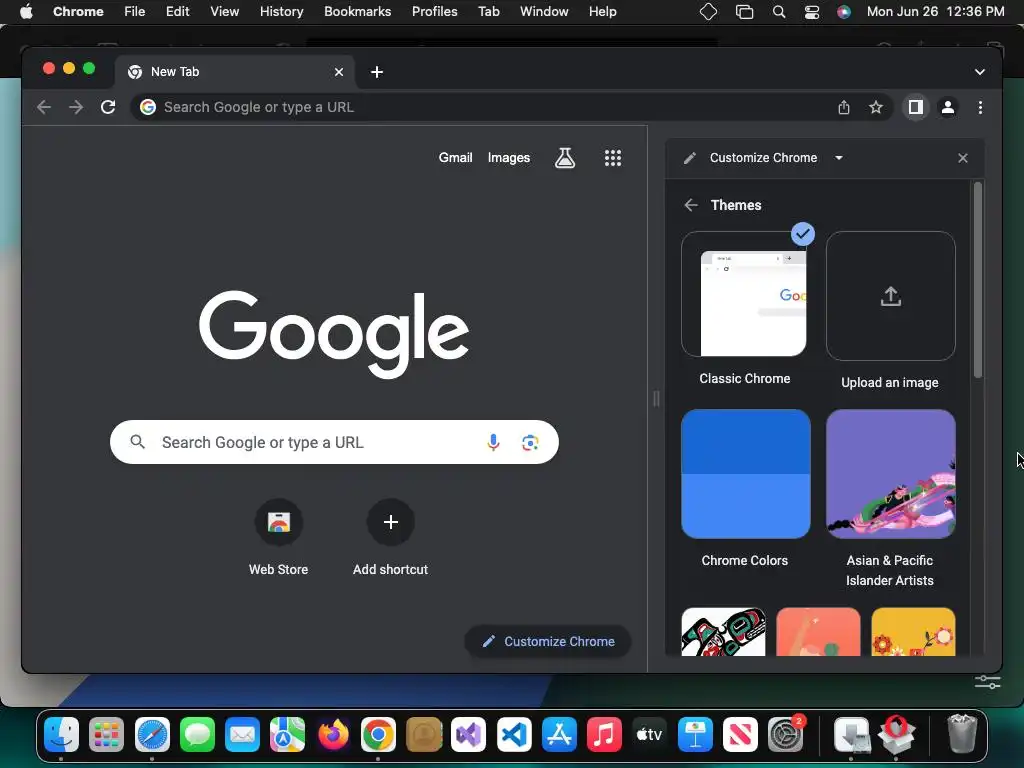Open the History menu
This screenshot has height=768, width=1024.
click(281, 12)
